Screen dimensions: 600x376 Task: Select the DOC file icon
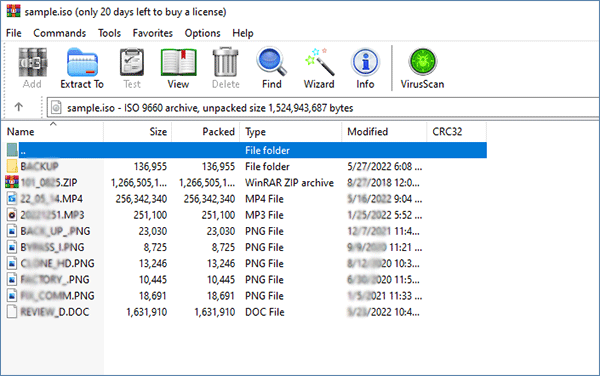12,312
